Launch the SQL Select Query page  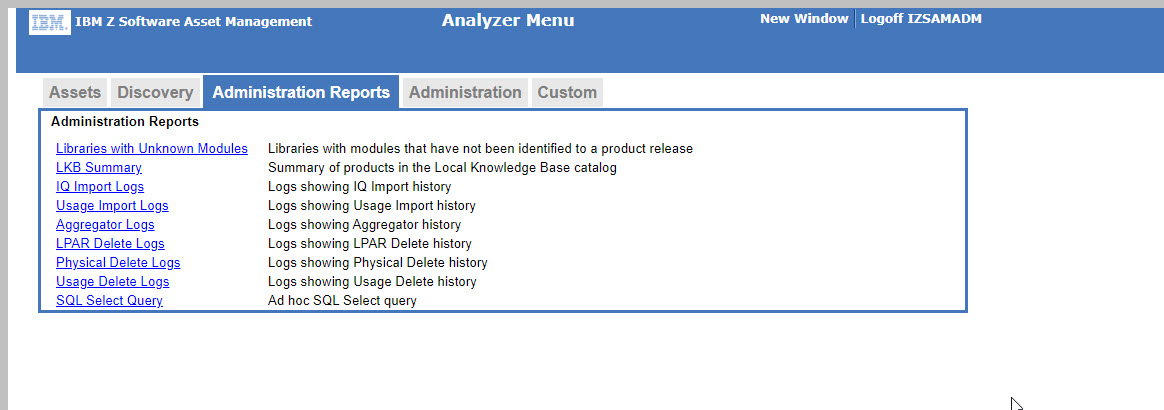(109, 301)
